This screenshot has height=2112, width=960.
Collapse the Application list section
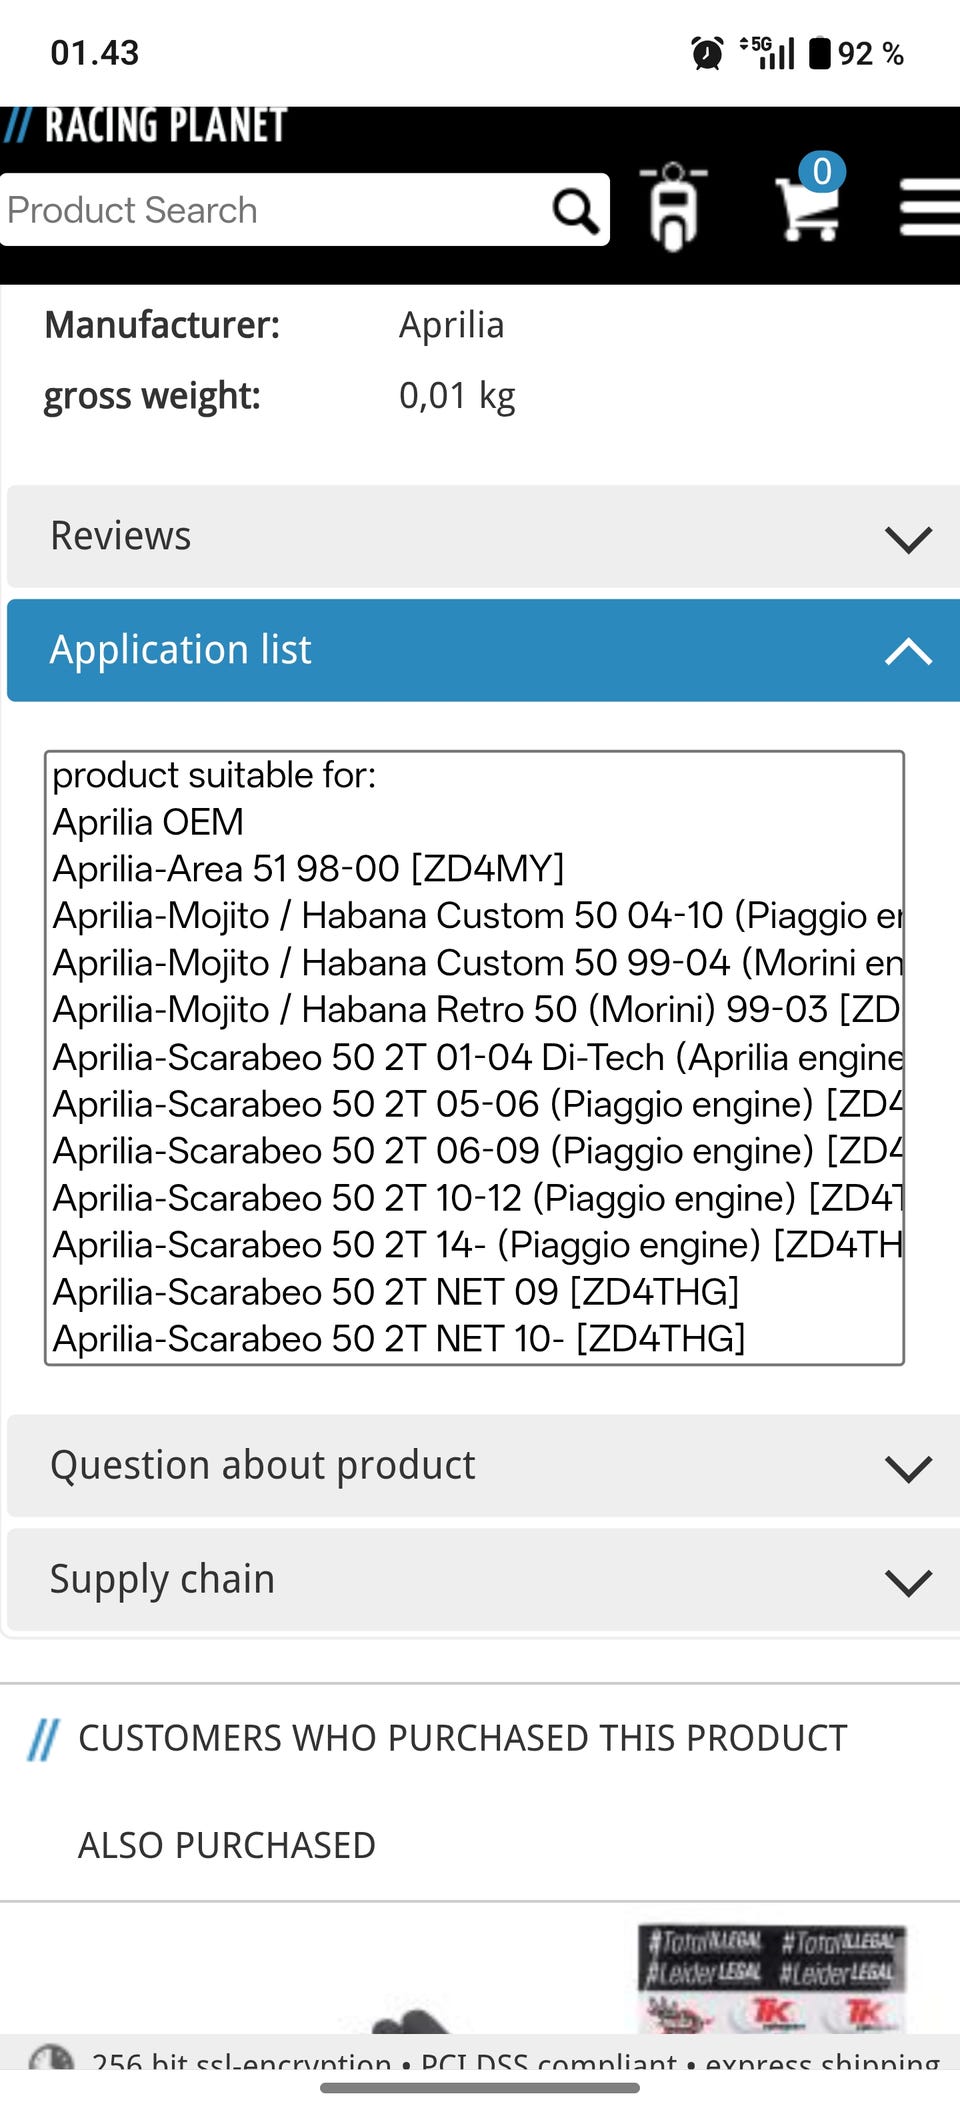[482, 651]
